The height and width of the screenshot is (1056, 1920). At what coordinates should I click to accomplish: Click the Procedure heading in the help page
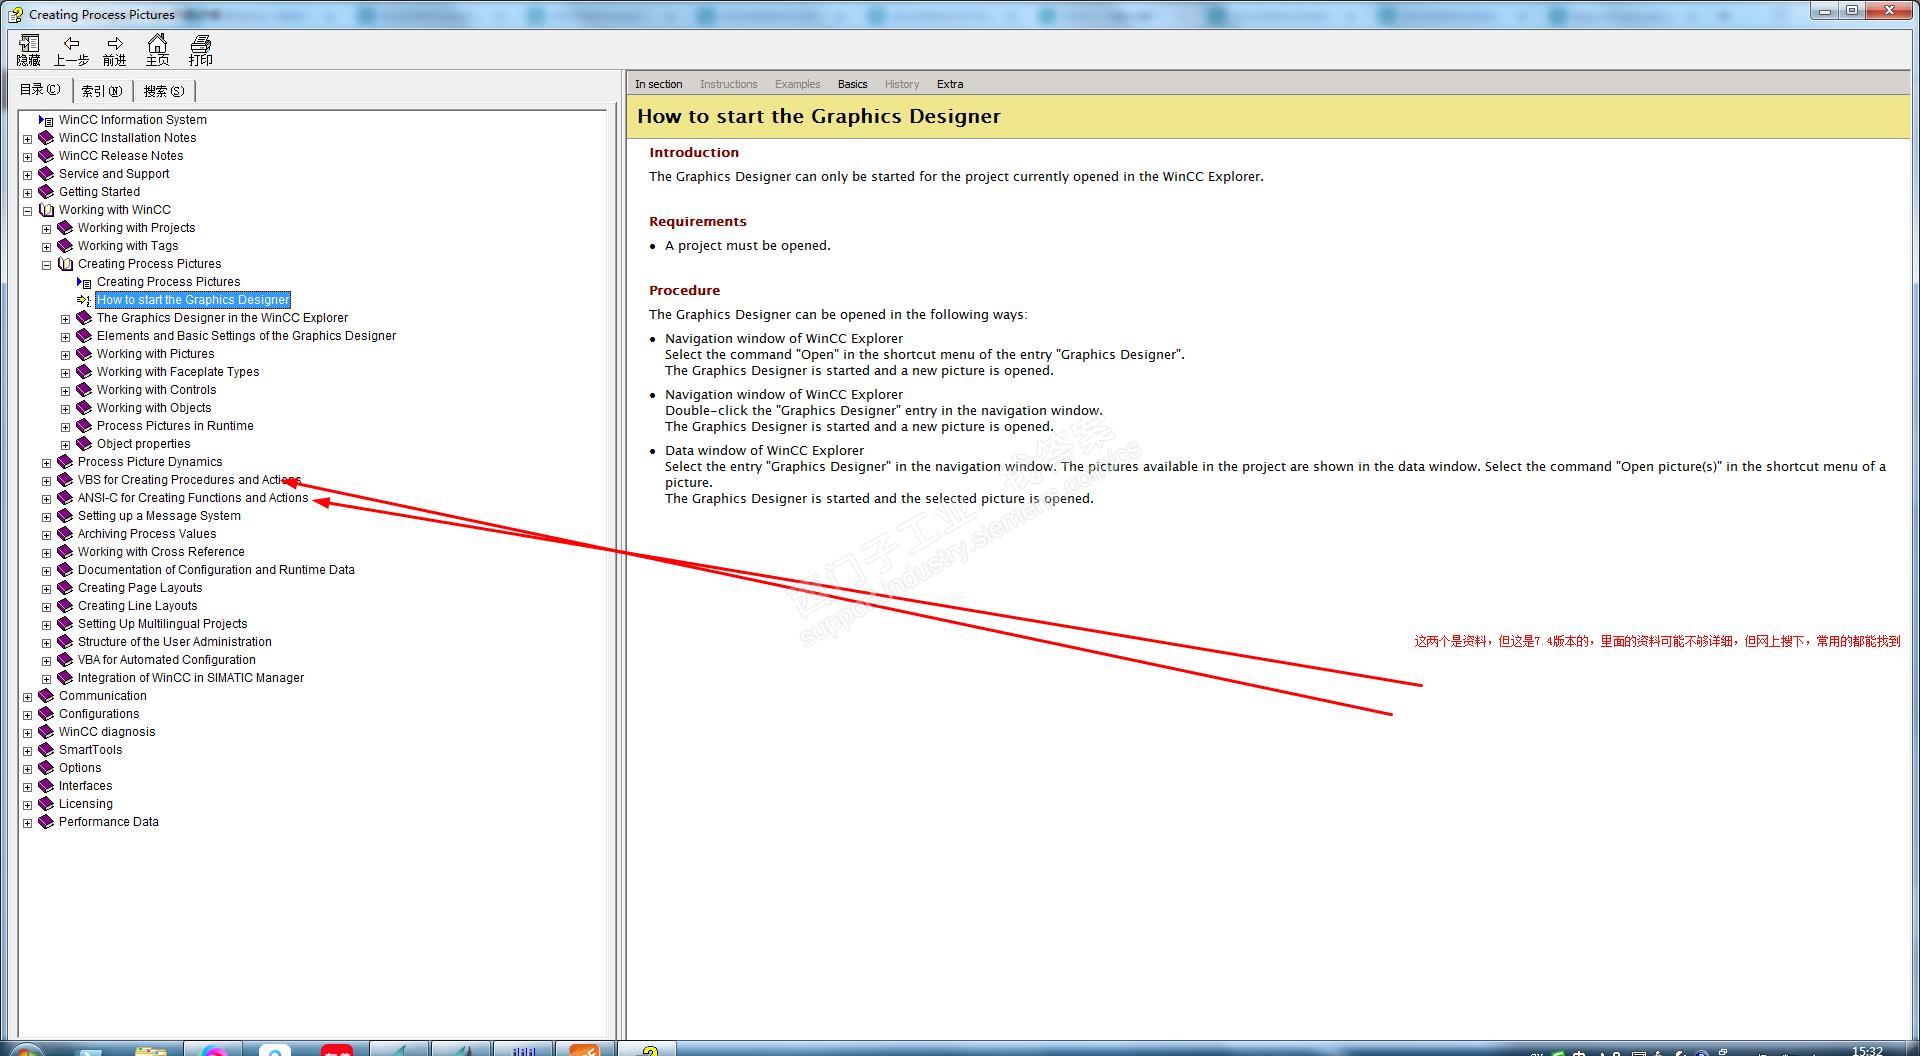tap(685, 291)
